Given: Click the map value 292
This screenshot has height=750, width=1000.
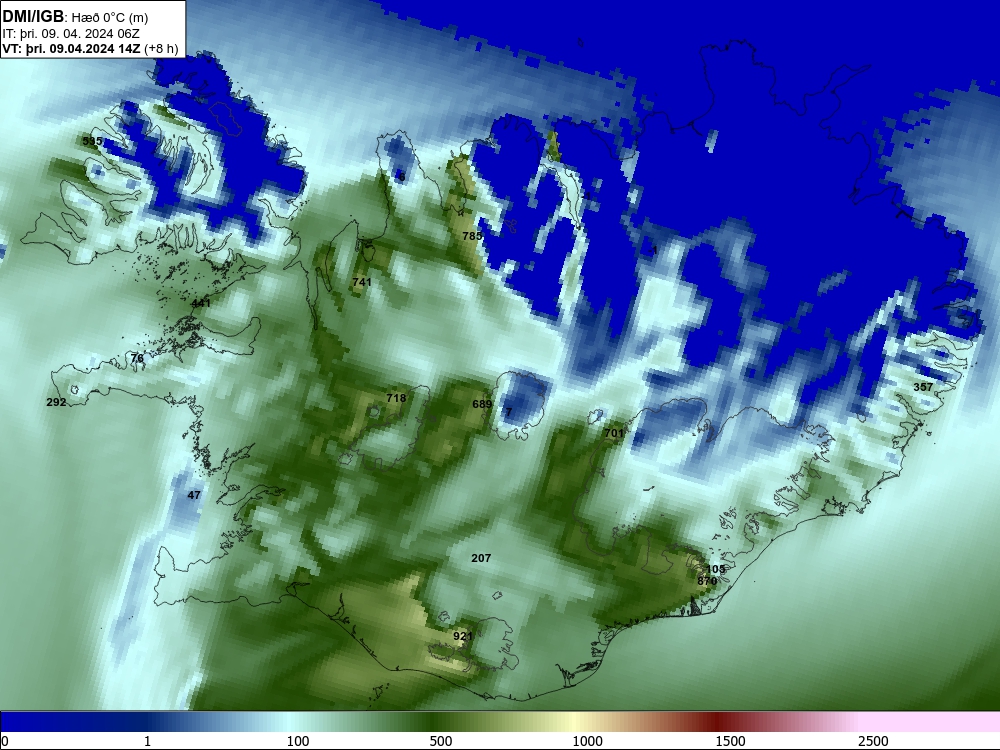Looking at the screenshot, I should point(56,402).
